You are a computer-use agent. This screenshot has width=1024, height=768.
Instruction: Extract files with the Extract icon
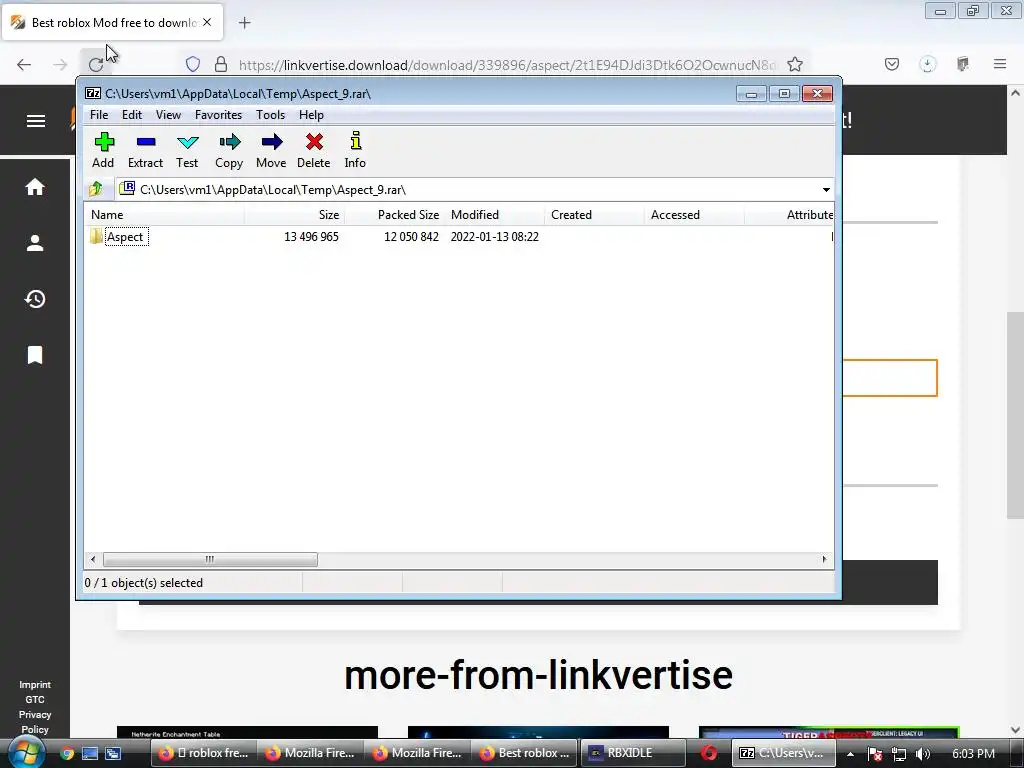point(145,150)
